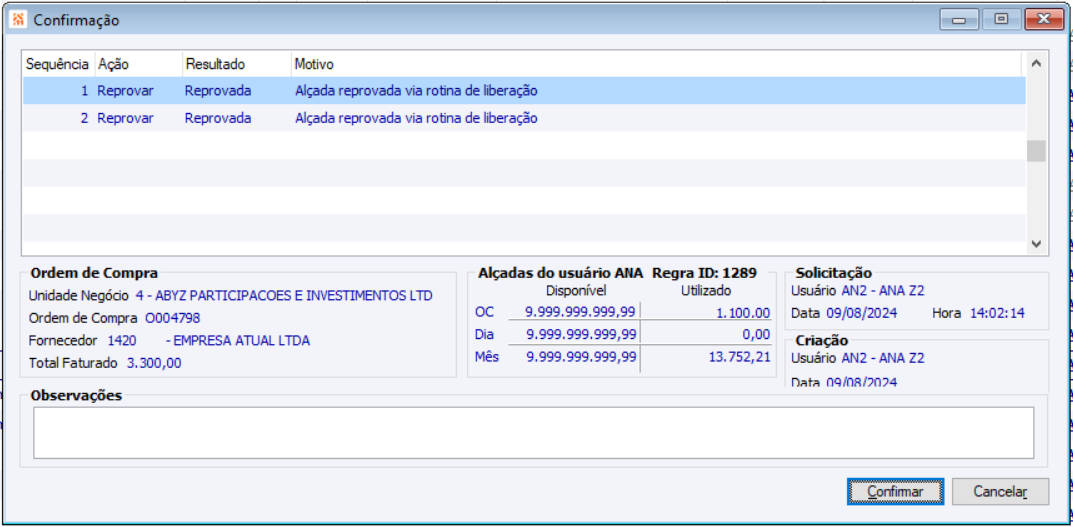Click the Observações text box
The height and width of the screenshot is (527, 1073).
click(x=534, y=433)
